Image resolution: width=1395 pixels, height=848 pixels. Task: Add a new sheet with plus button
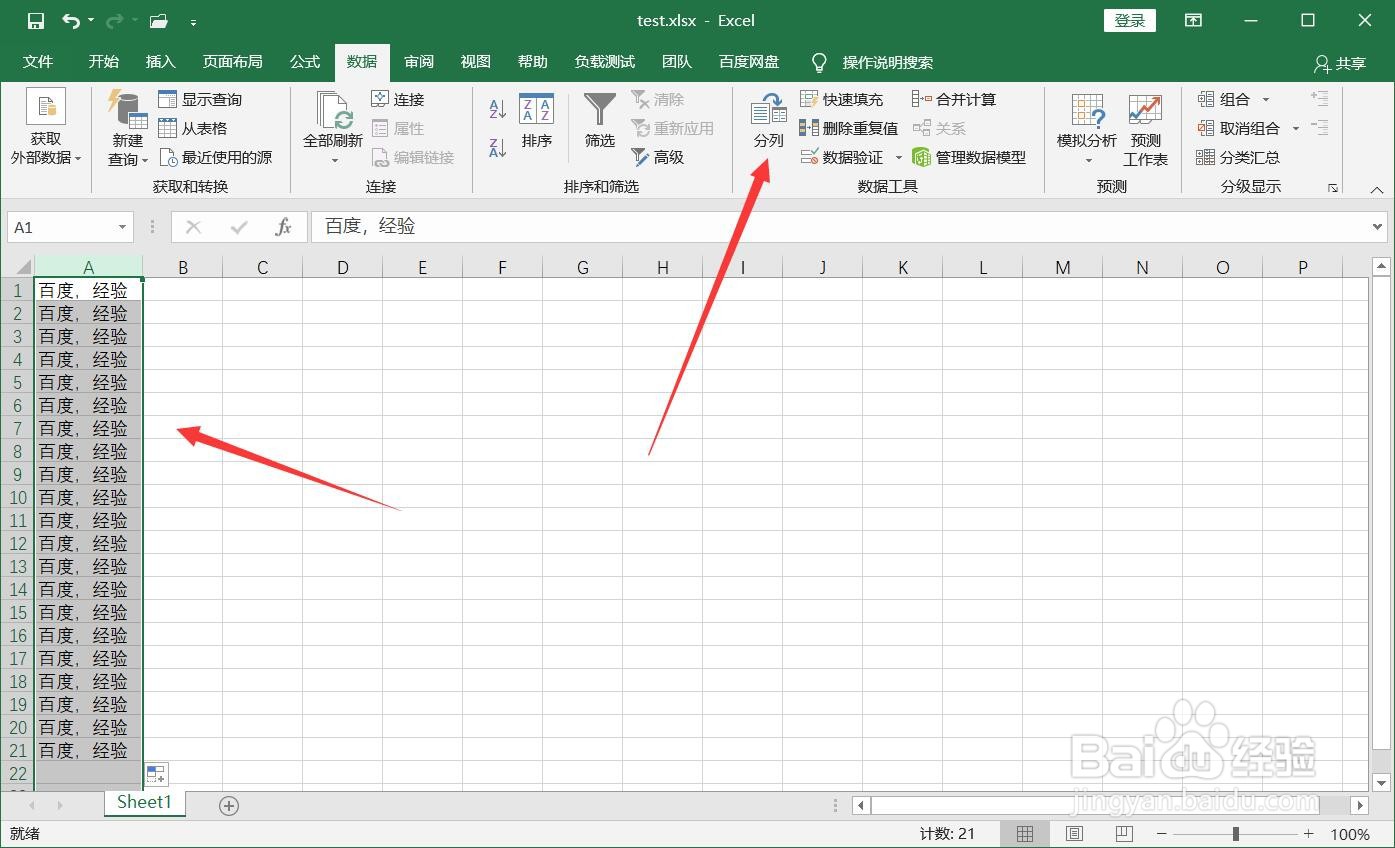[229, 805]
